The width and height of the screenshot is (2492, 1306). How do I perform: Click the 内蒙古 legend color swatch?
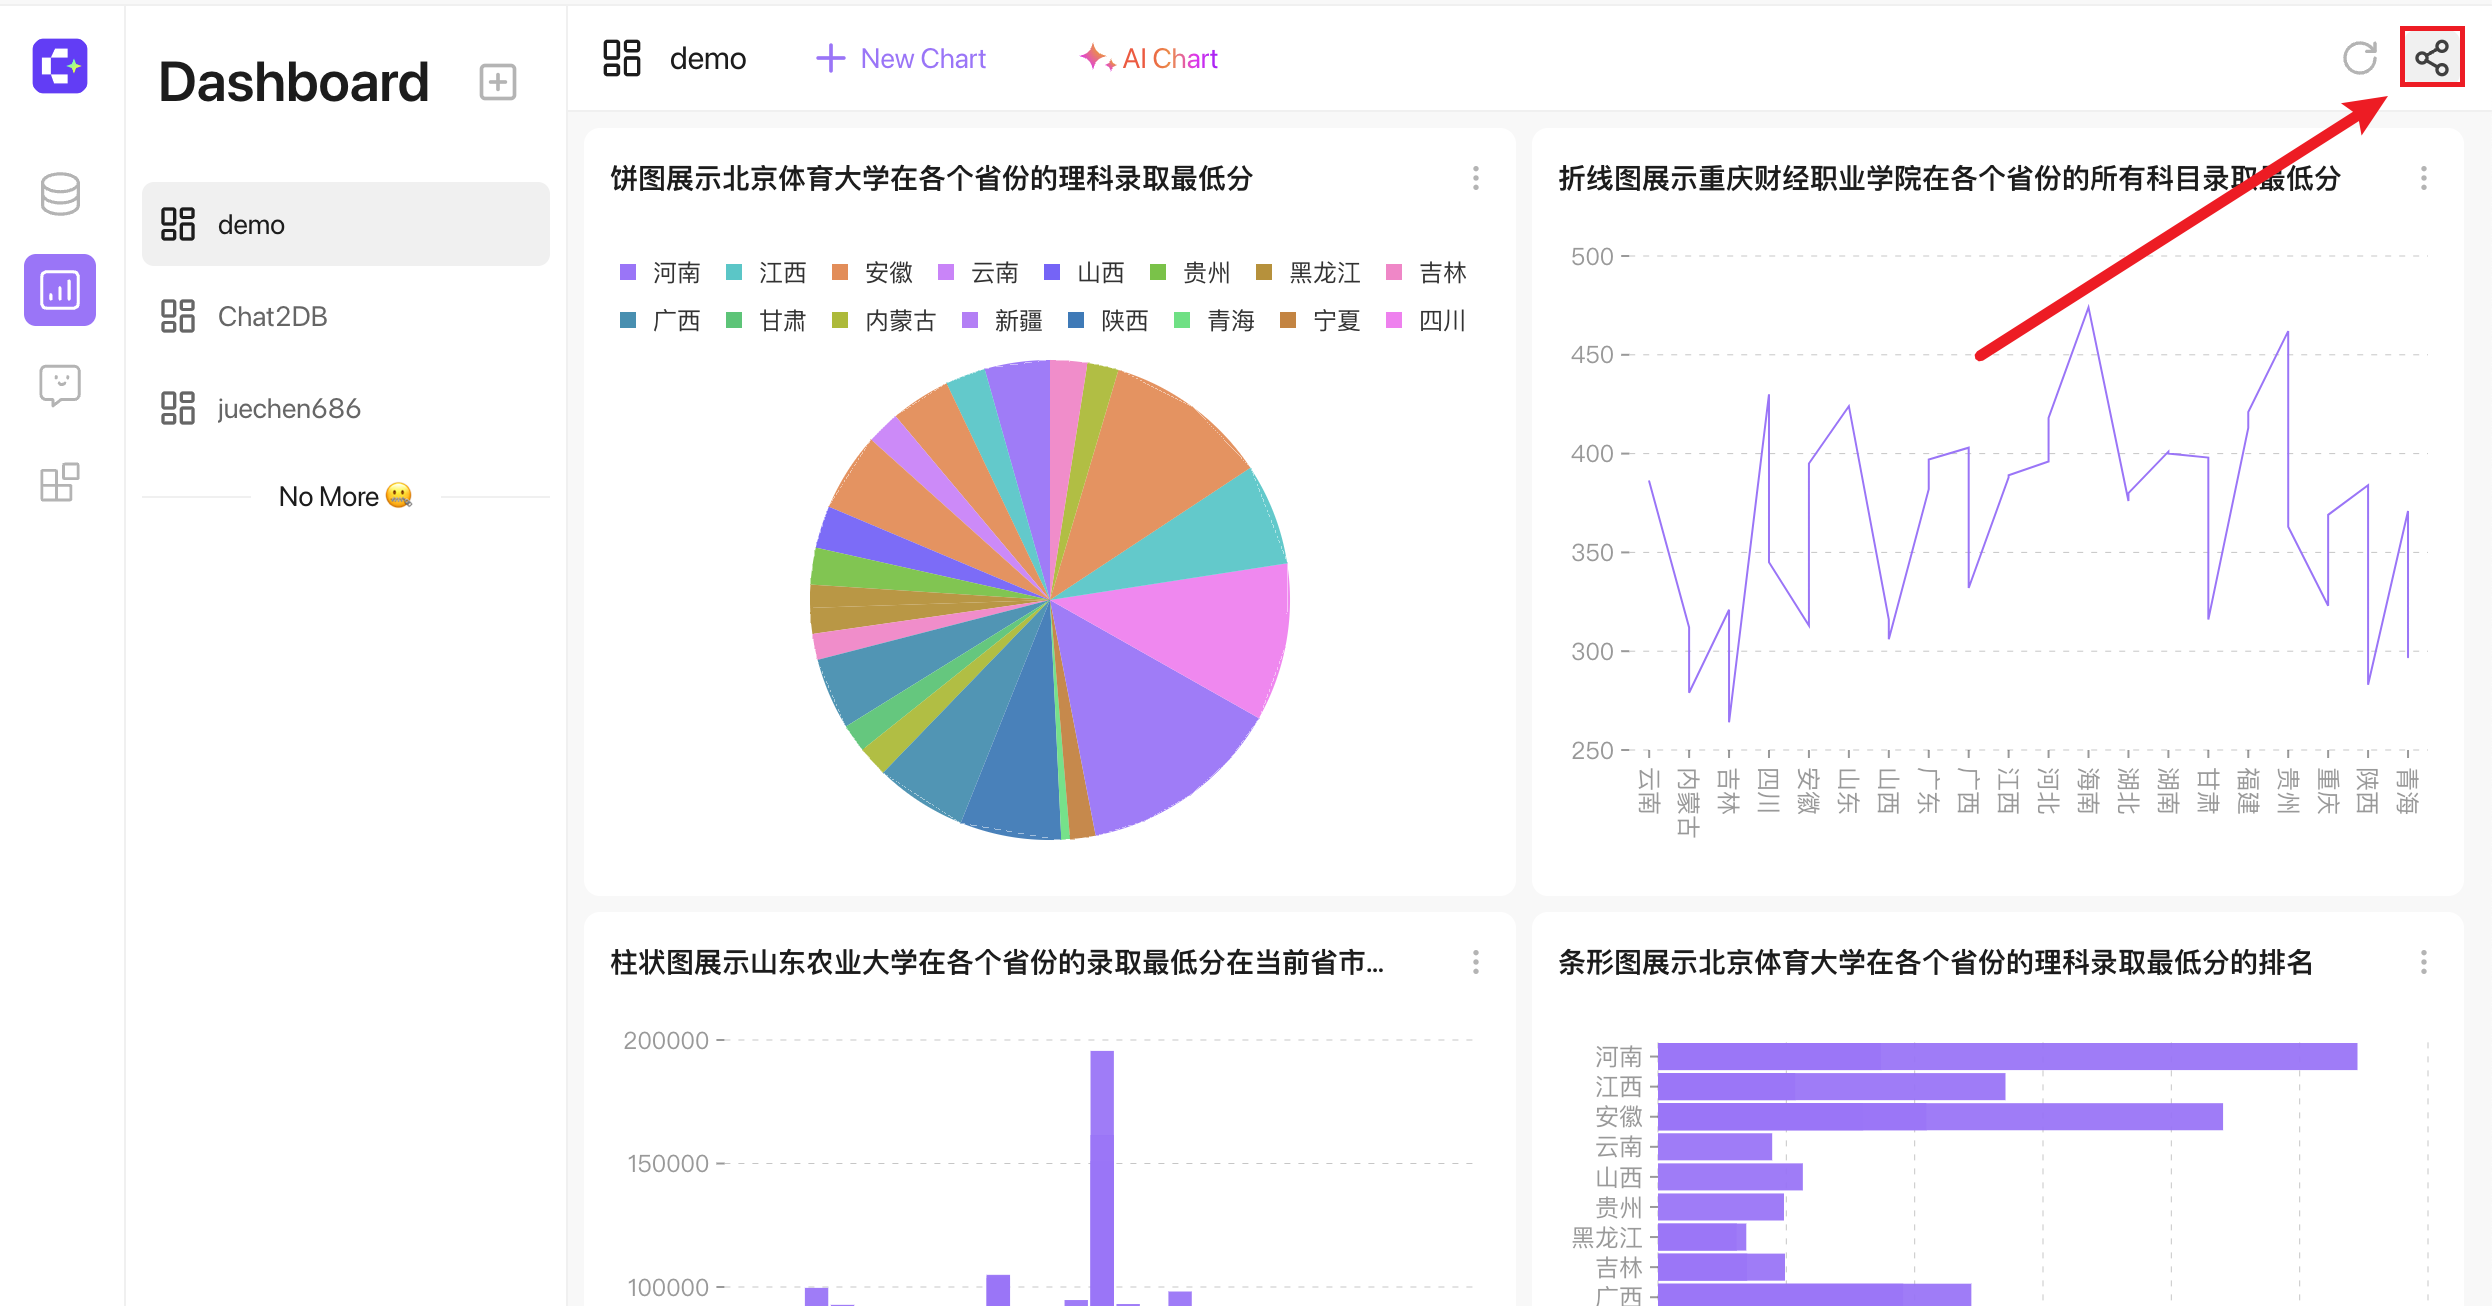coord(840,320)
